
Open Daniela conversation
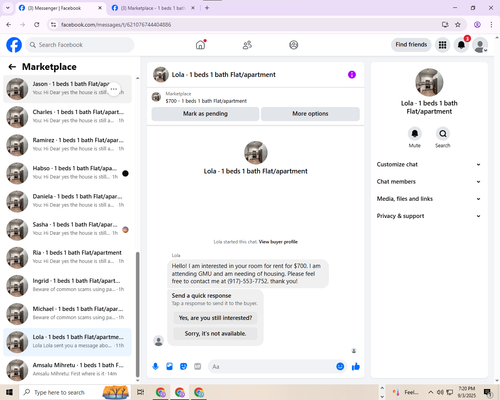(x=67, y=201)
